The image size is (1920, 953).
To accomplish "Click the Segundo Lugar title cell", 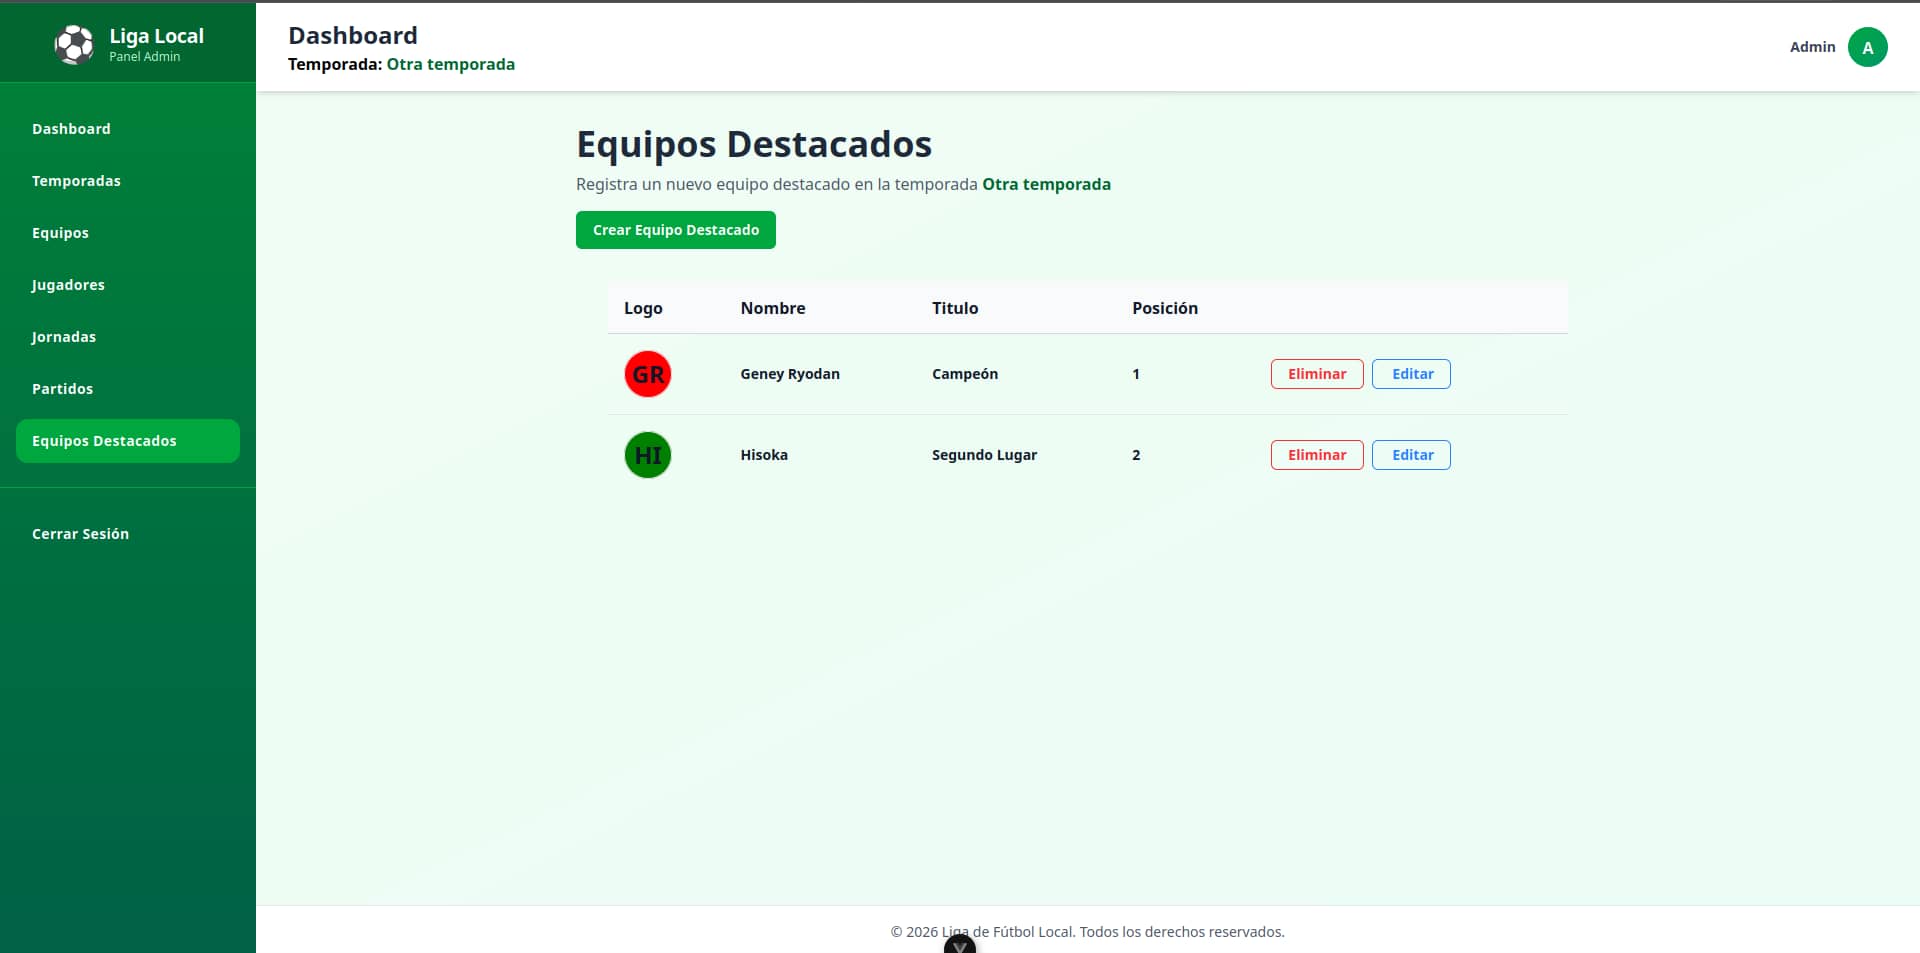I will point(984,455).
